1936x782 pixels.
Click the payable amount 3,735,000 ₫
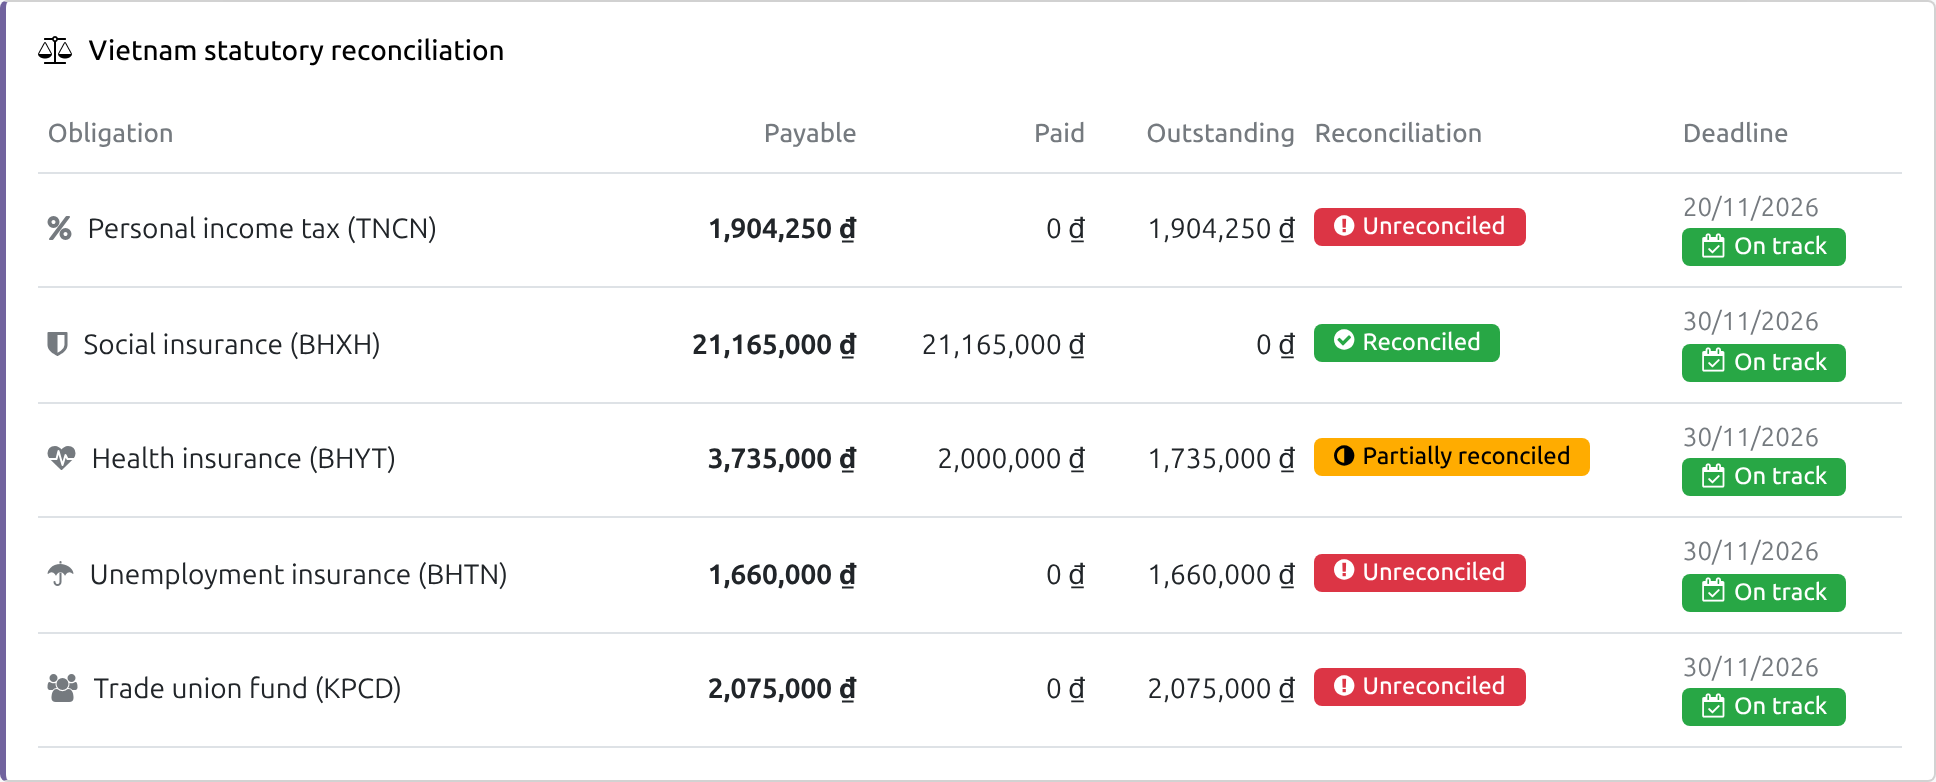[782, 459]
